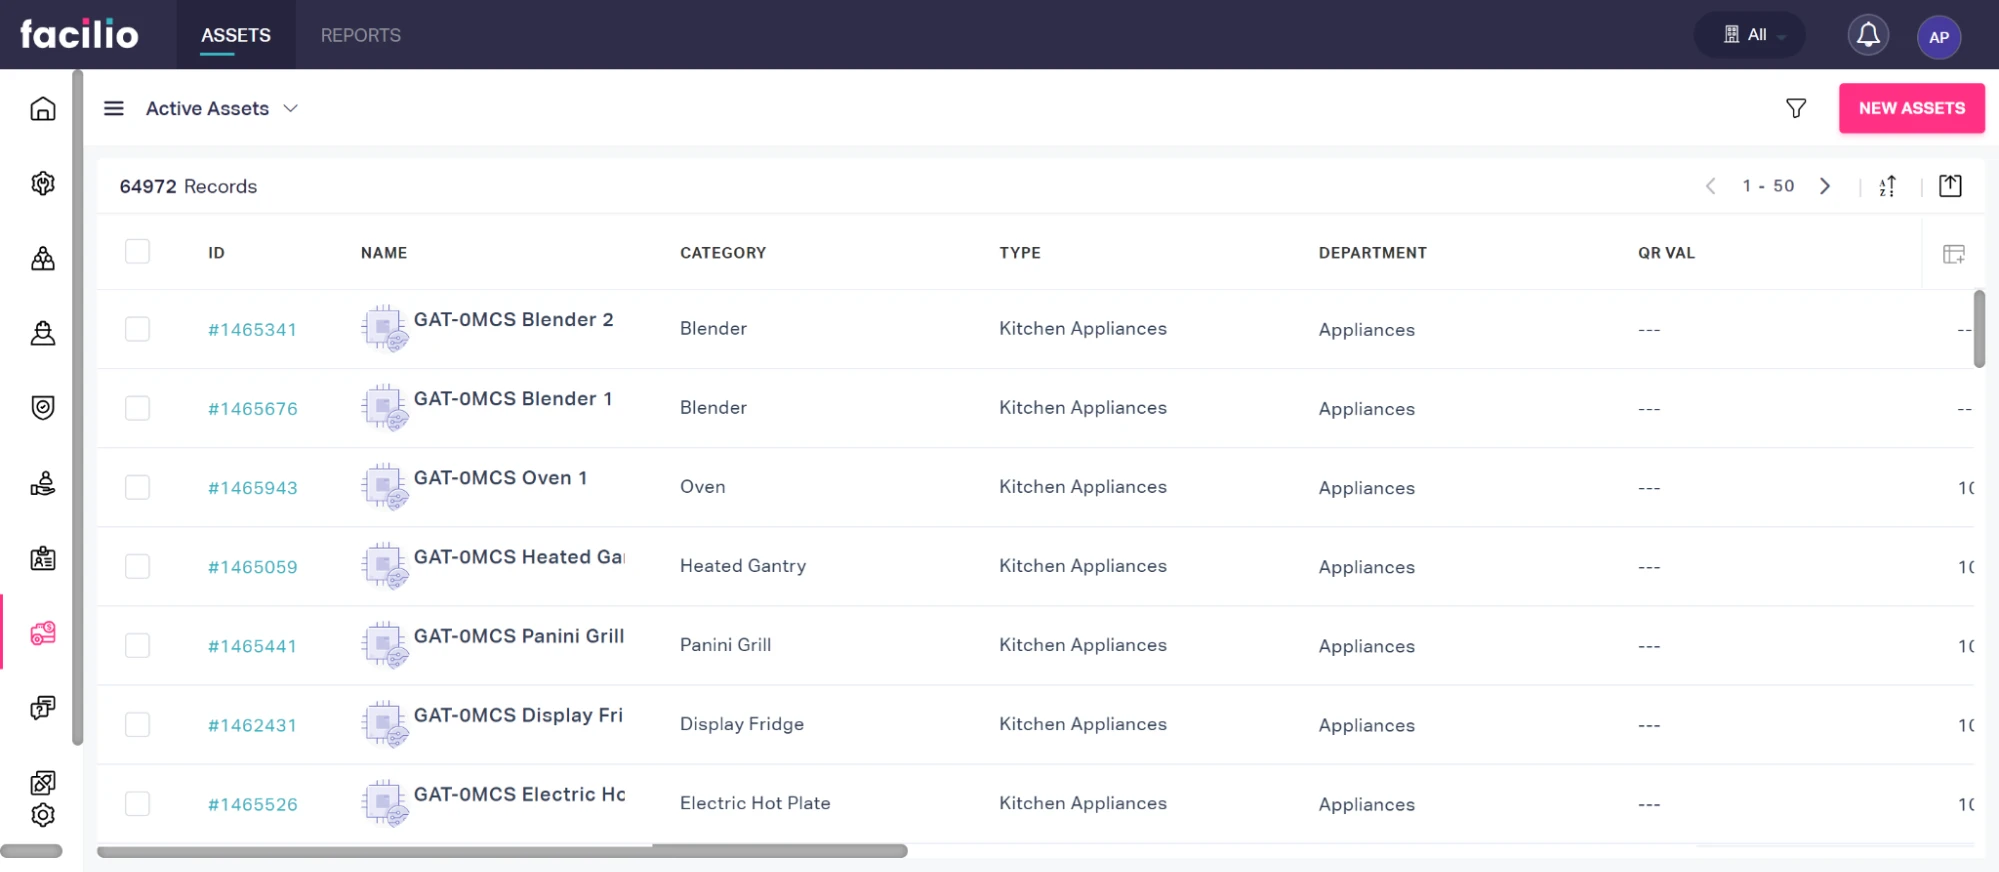Go to the next page of records
The width and height of the screenshot is (1999, 872).
pos(1825,186)
